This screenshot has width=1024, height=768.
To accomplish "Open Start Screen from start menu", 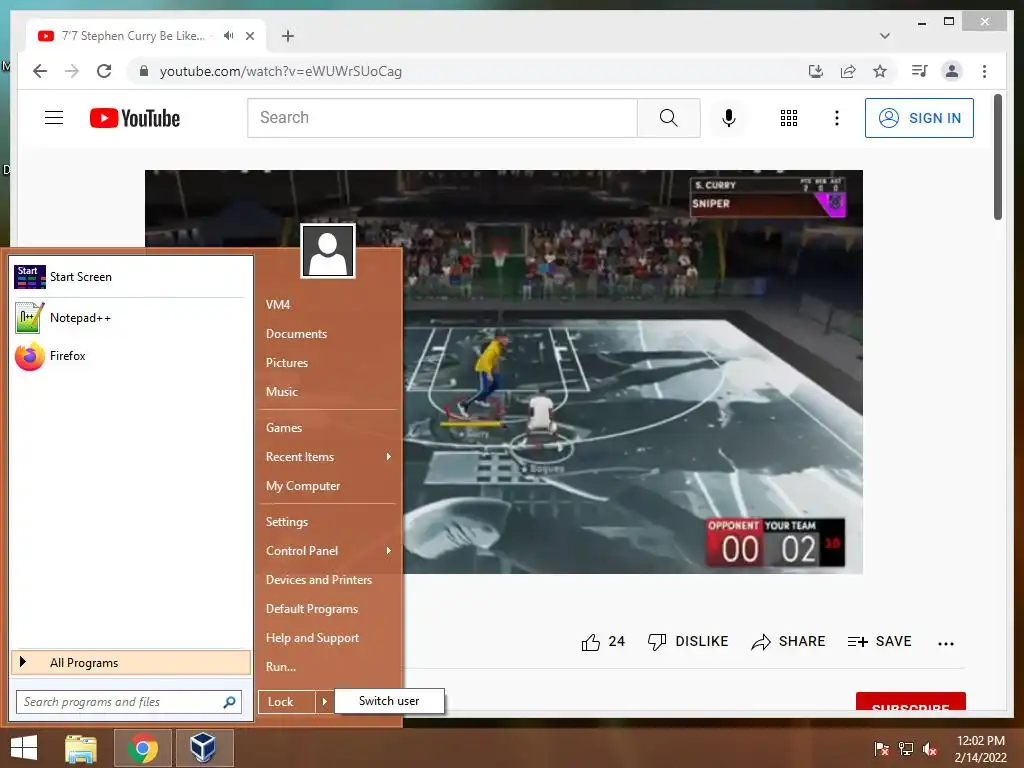I will pyautogui.click(x=131, y=277).
